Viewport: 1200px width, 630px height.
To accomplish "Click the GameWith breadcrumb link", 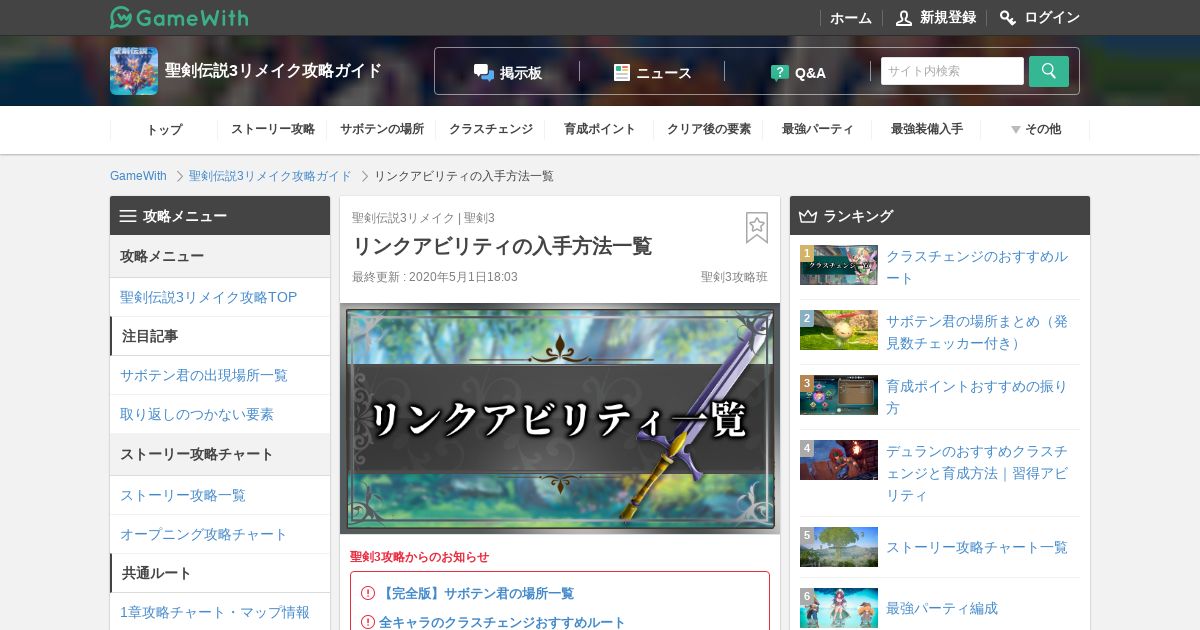I will (138, 176).
